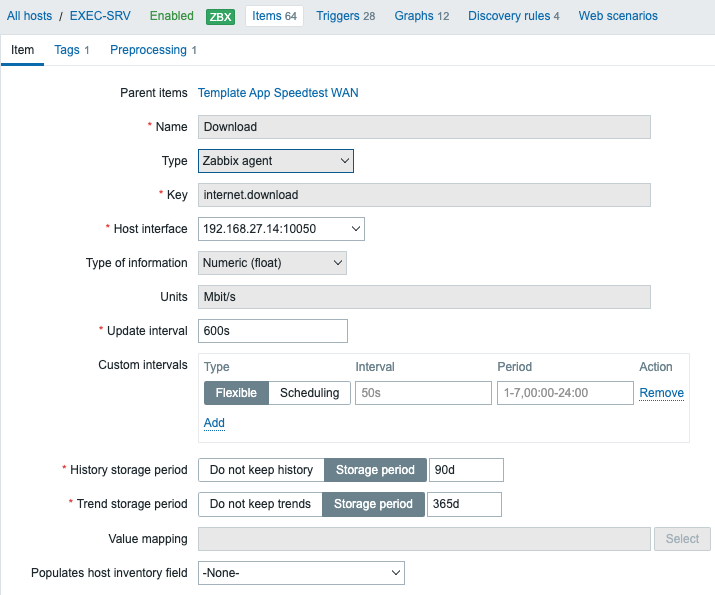This screenshot has width=715, height=595.
Task: Click the Update interval field
Action: [273, 331]
